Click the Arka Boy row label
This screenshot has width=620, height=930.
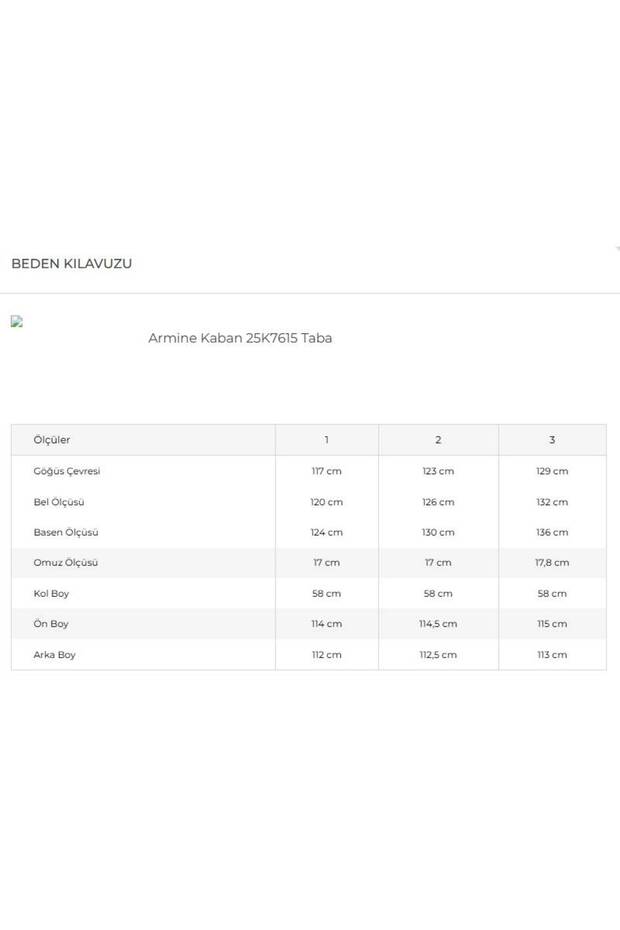coord(54,655)
